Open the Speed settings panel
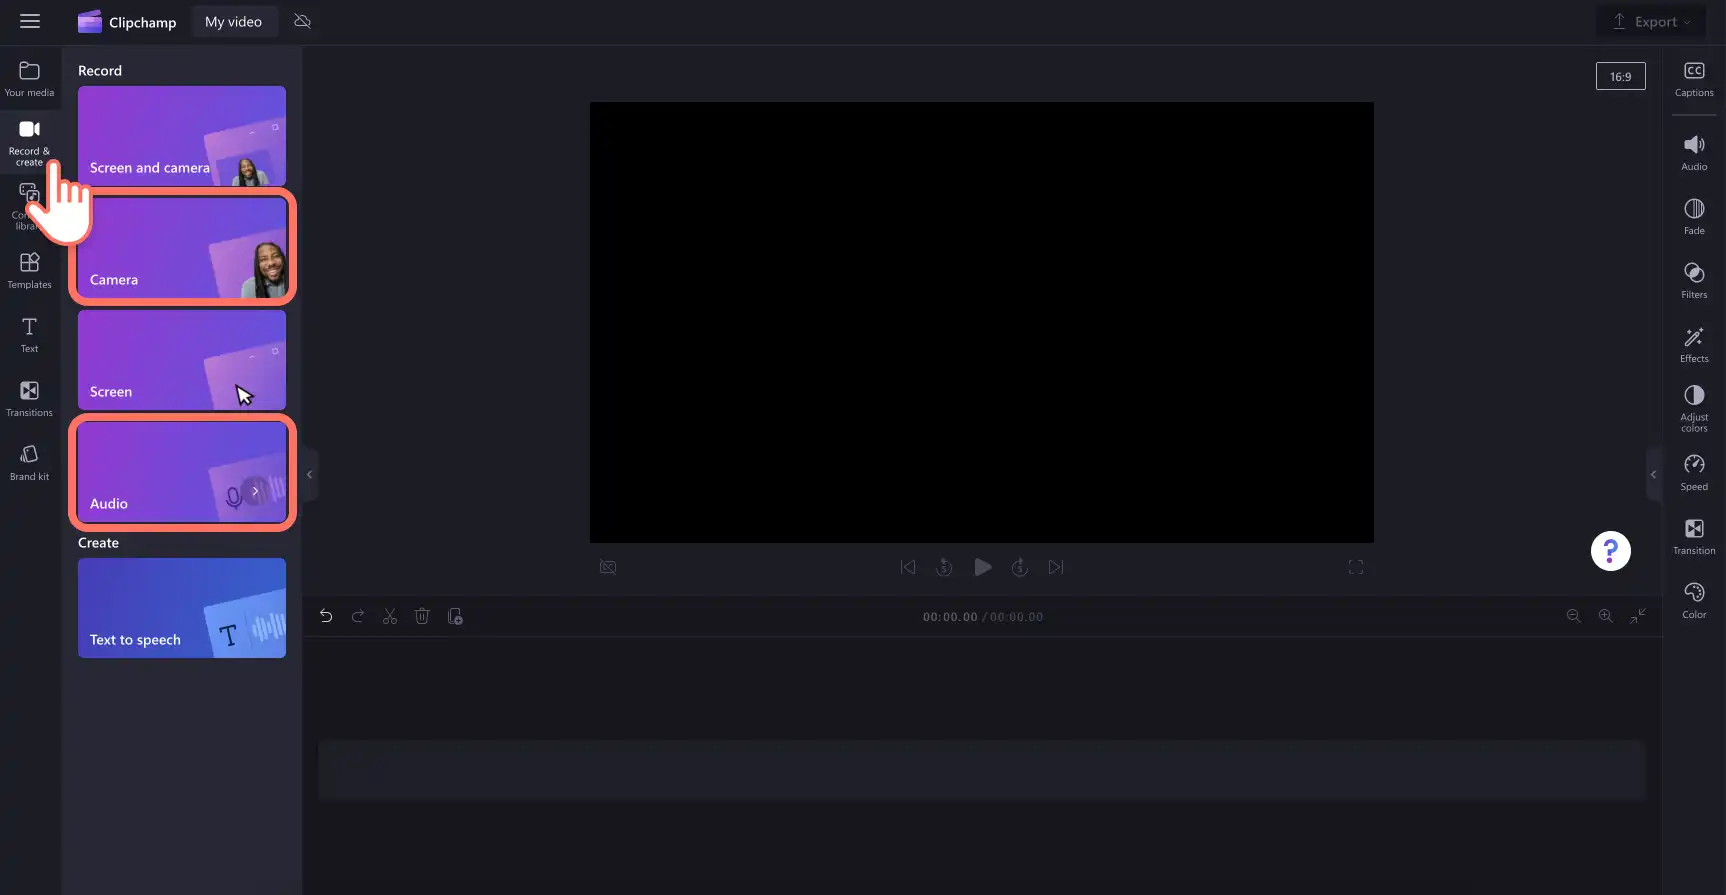This screenshot has height=895, width=1726. [x=1694, y=472]
